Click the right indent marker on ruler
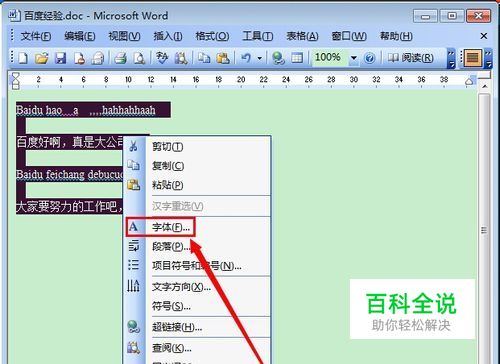The image size is (500, 364). tap(470, 81)
